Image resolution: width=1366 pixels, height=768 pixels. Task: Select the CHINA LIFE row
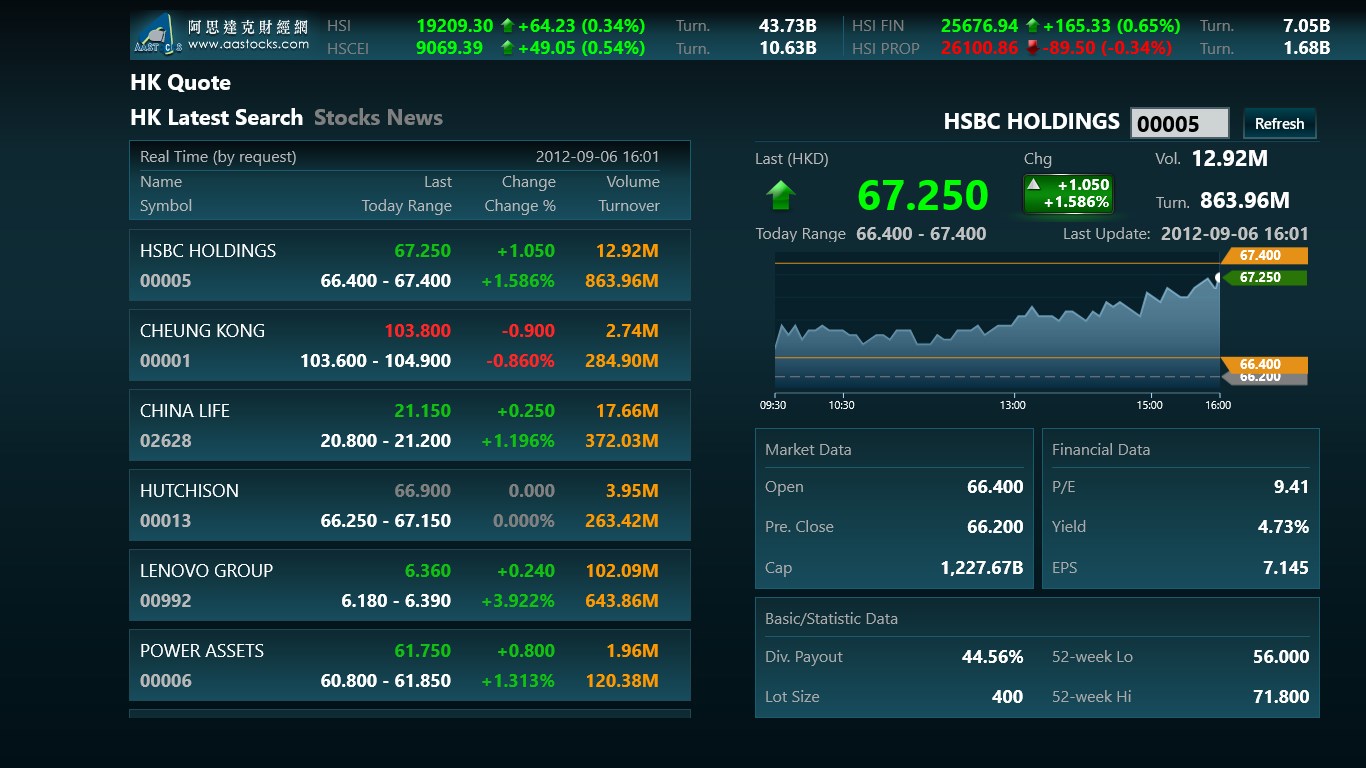click(410, 425)
